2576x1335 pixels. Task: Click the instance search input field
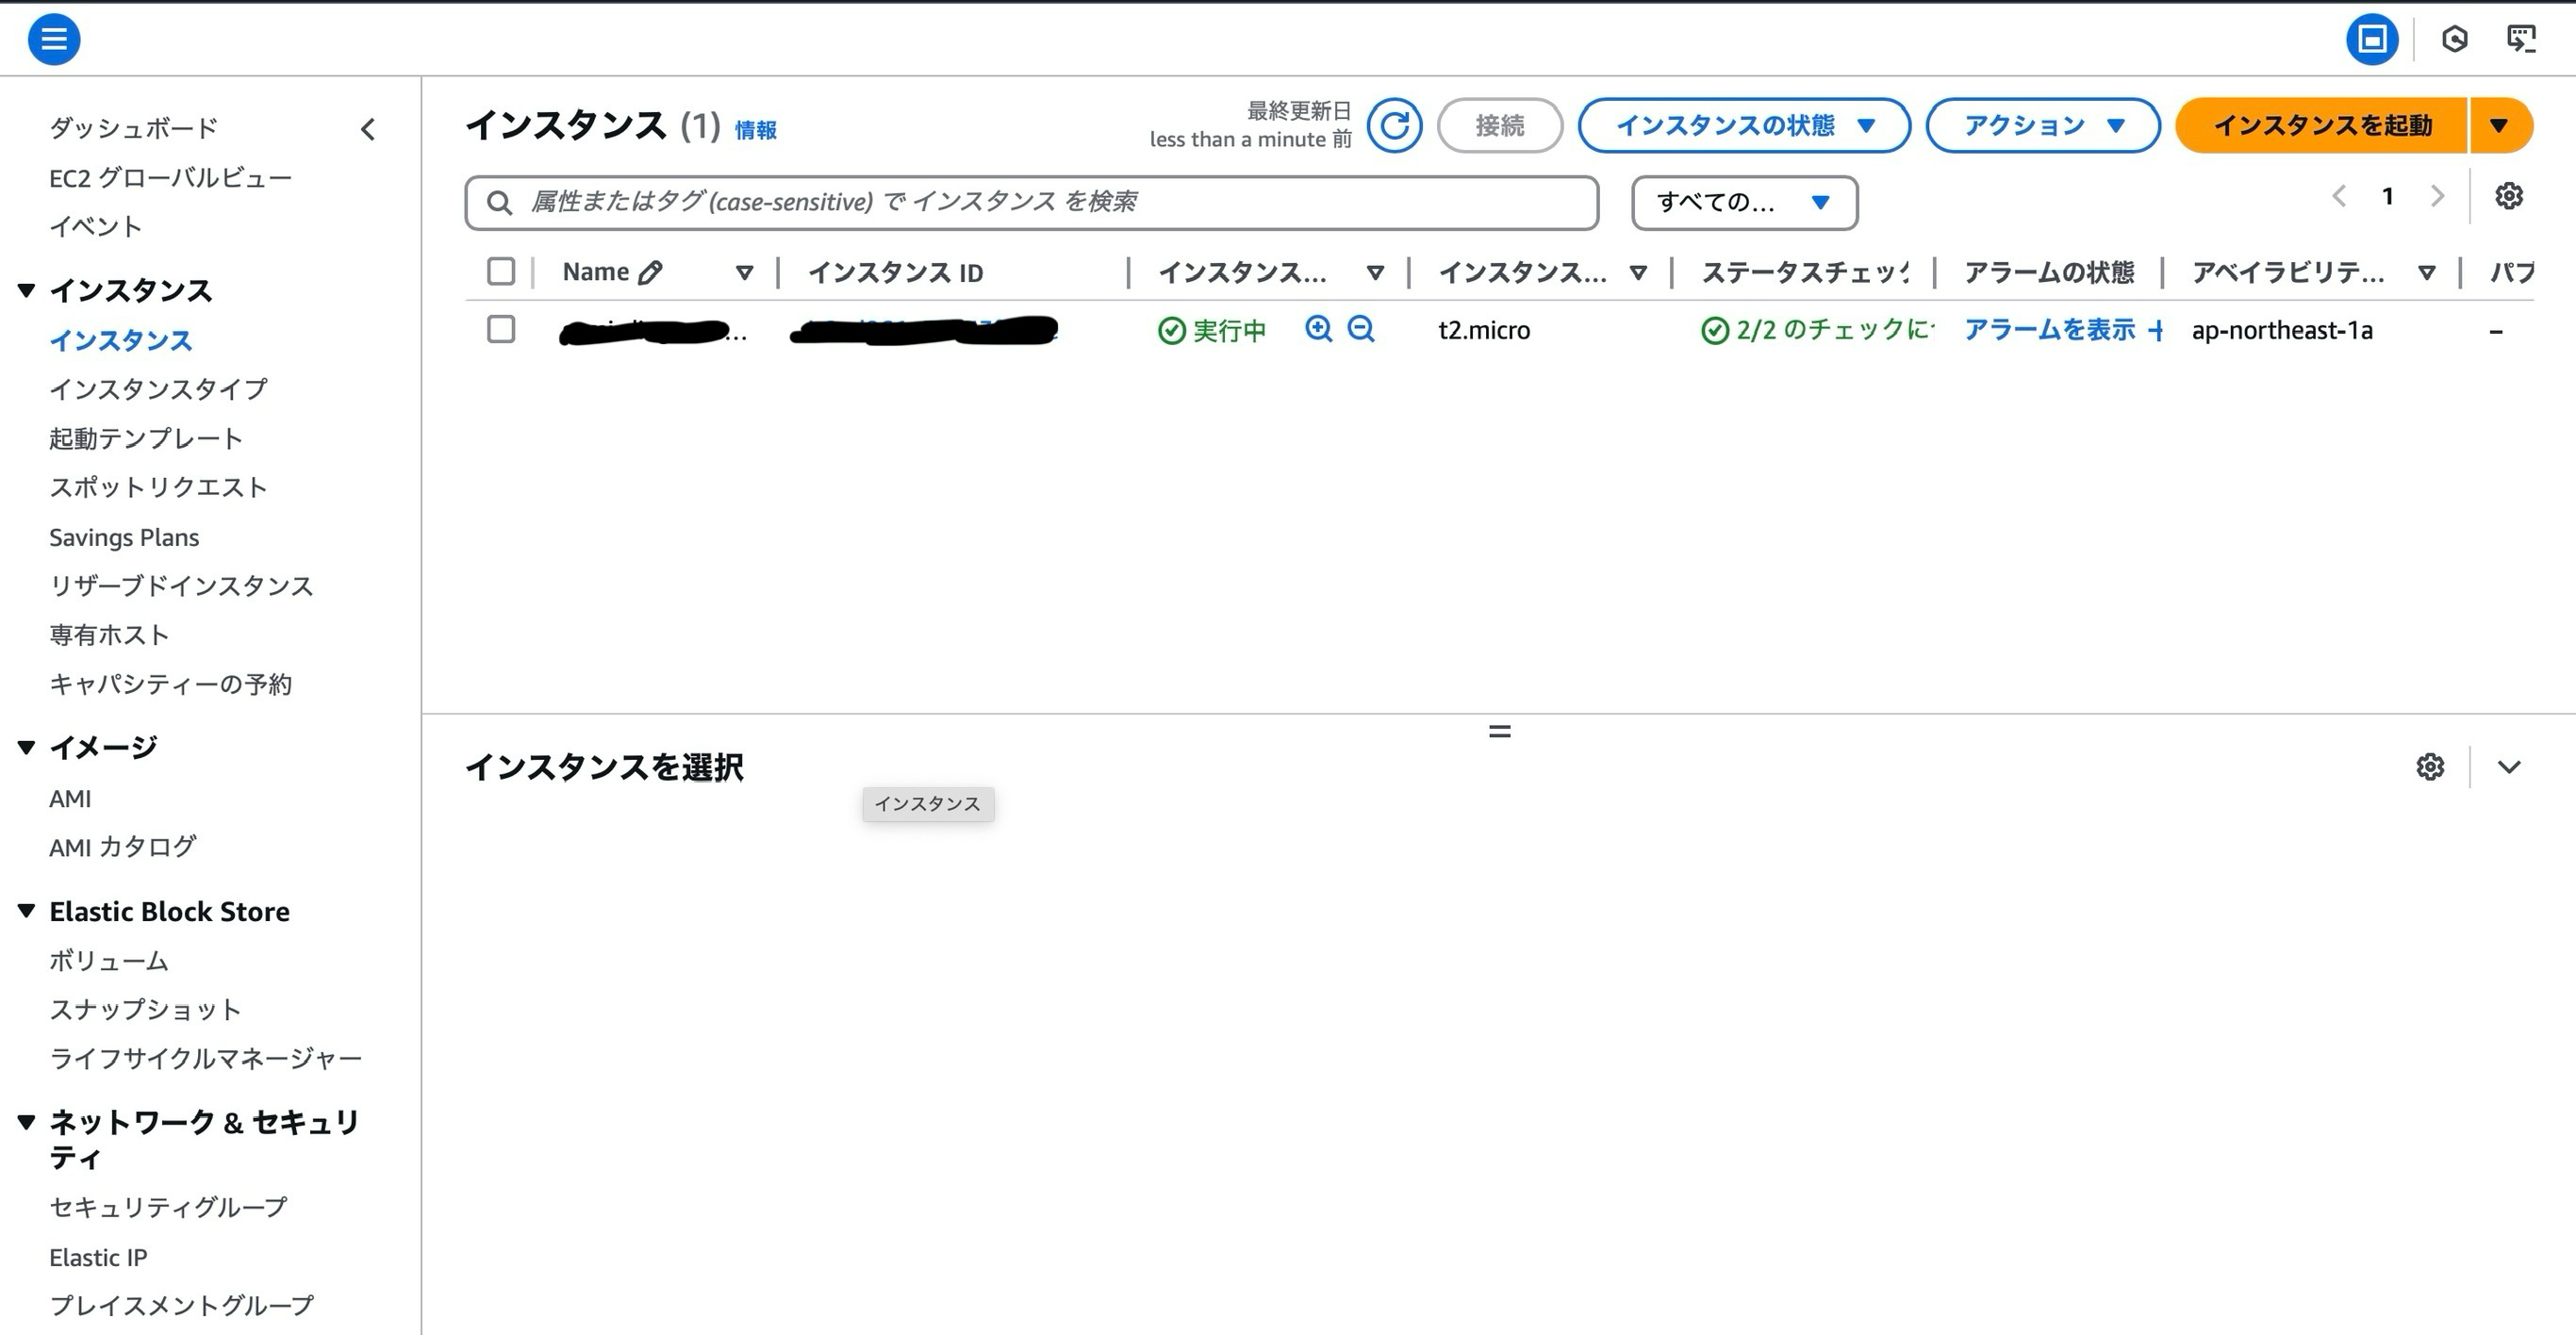coord(1030,203)
